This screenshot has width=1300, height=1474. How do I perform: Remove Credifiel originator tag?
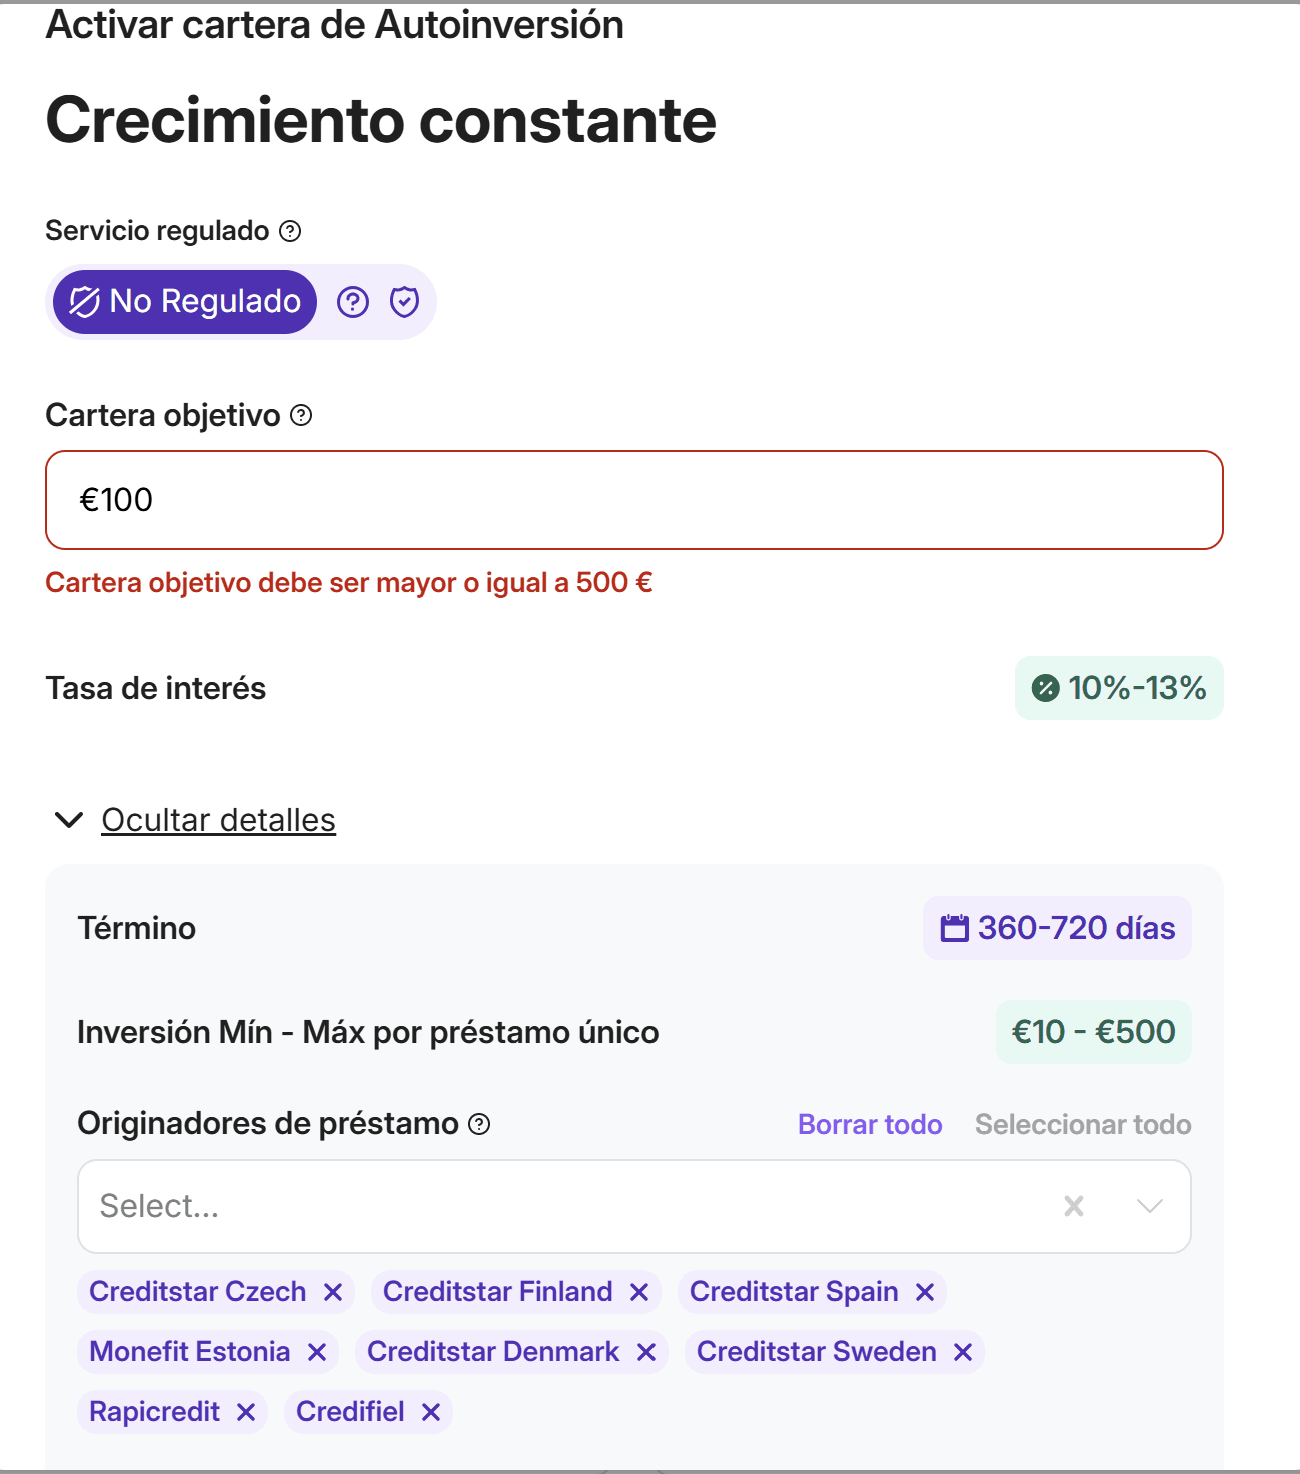point(431,1412)
